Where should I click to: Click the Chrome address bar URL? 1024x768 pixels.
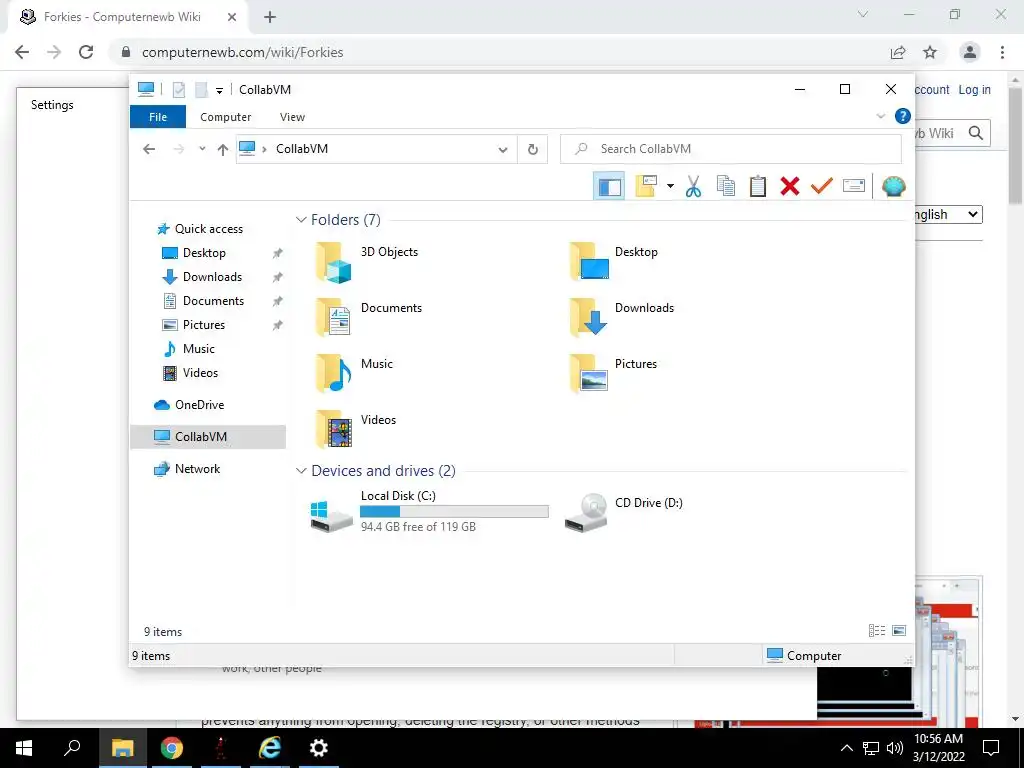click(242, 52)
